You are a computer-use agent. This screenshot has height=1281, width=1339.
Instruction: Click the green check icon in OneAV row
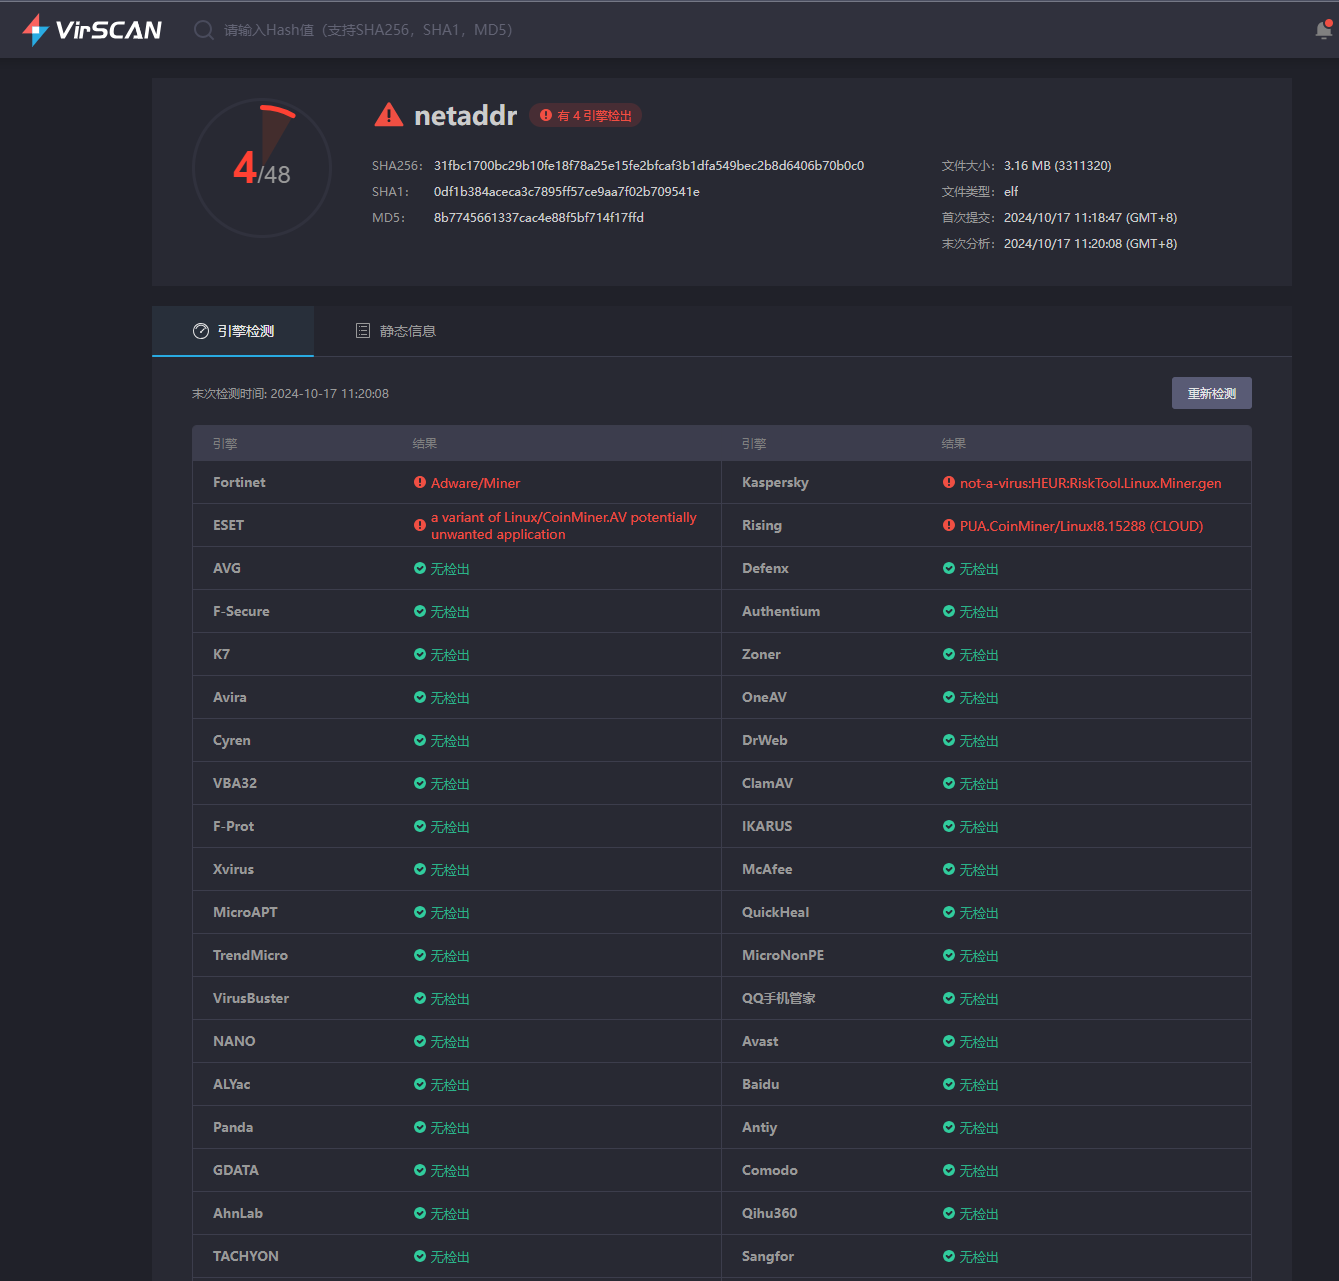949,697
